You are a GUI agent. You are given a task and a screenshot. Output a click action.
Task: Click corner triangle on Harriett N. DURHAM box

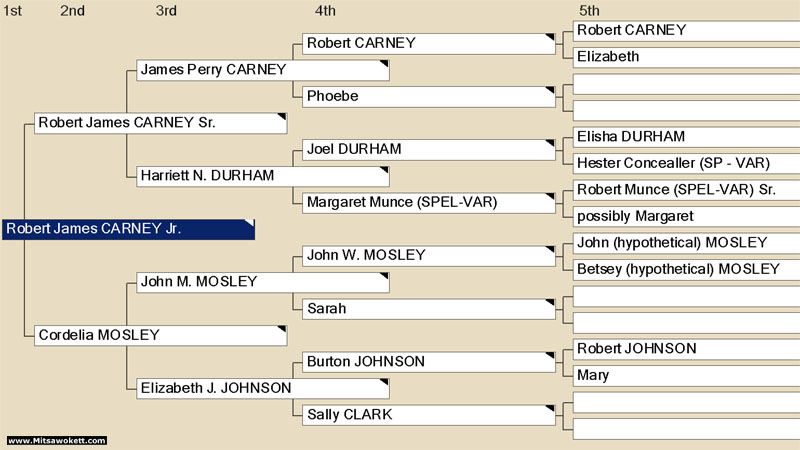384,170
